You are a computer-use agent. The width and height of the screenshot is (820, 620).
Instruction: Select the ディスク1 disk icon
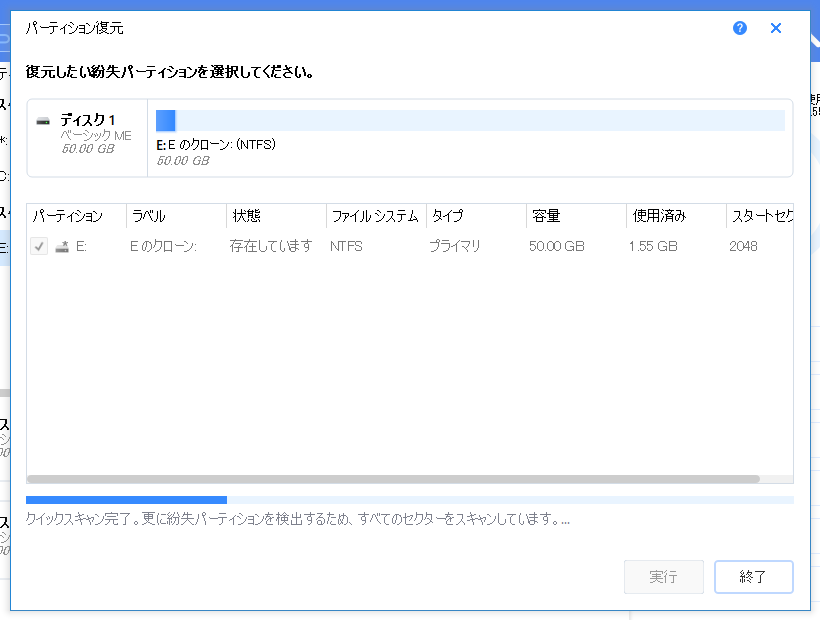[43, 119]
